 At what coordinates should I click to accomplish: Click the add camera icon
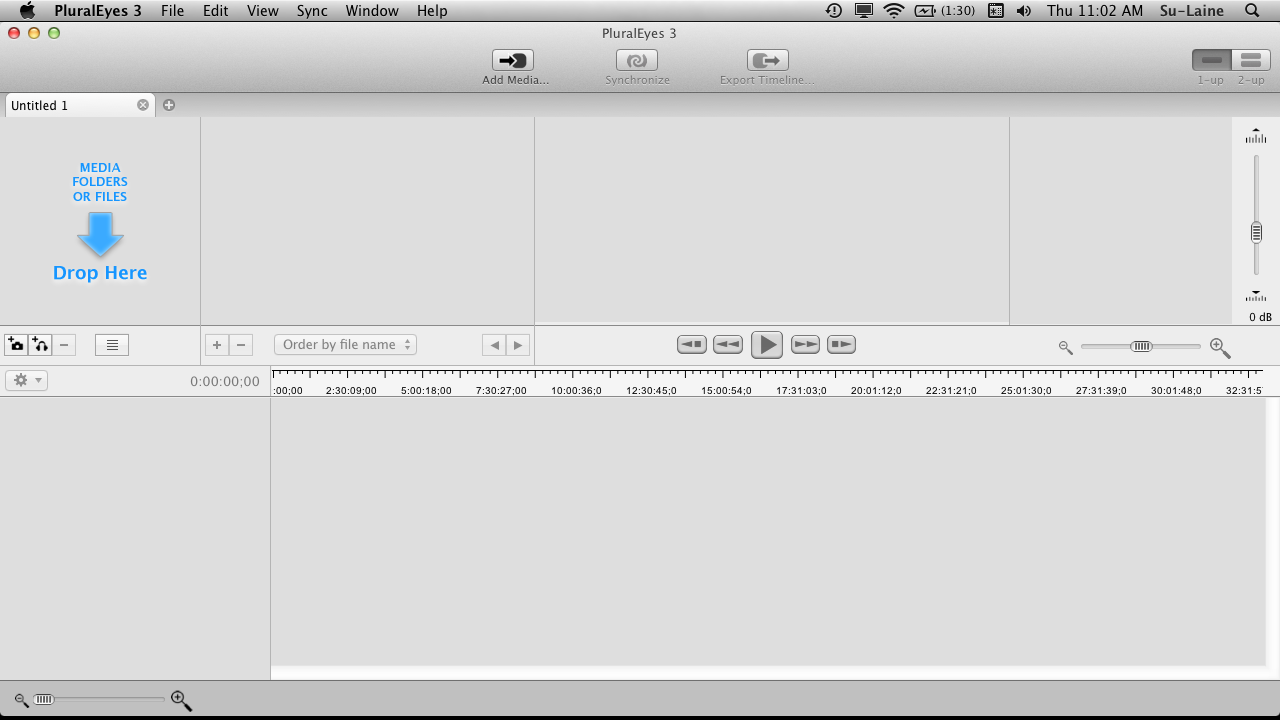click(16, 345)
